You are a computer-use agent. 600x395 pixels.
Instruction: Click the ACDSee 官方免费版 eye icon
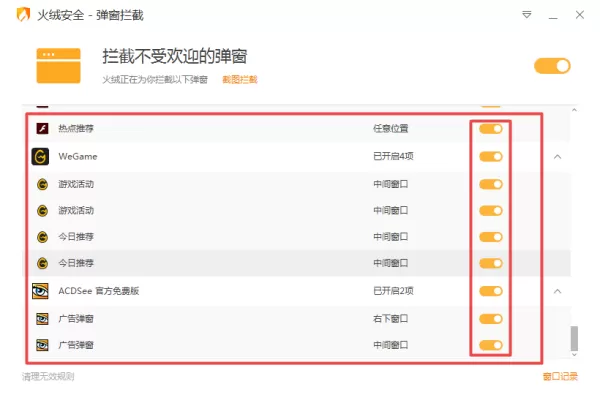click(x=40, y=291)
